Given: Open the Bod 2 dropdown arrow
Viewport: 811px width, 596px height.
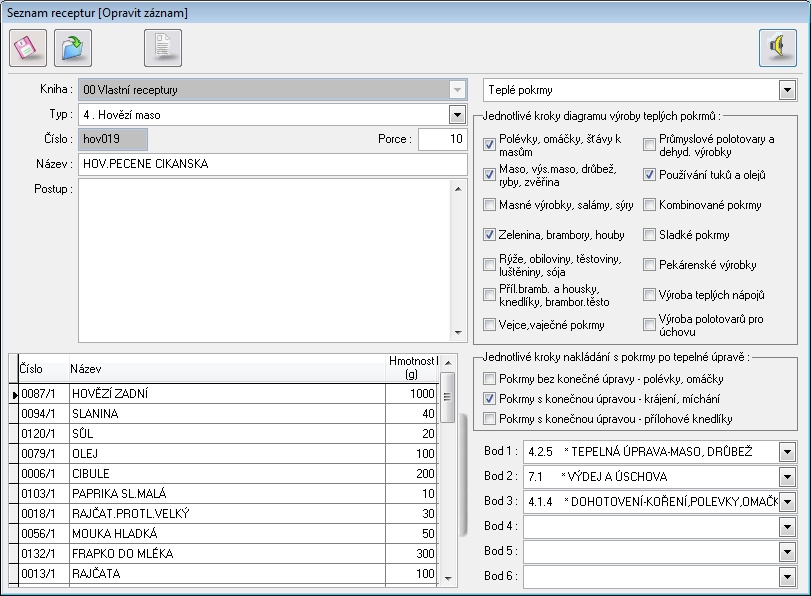Looking at the screenshot, I should pos(787,477).
